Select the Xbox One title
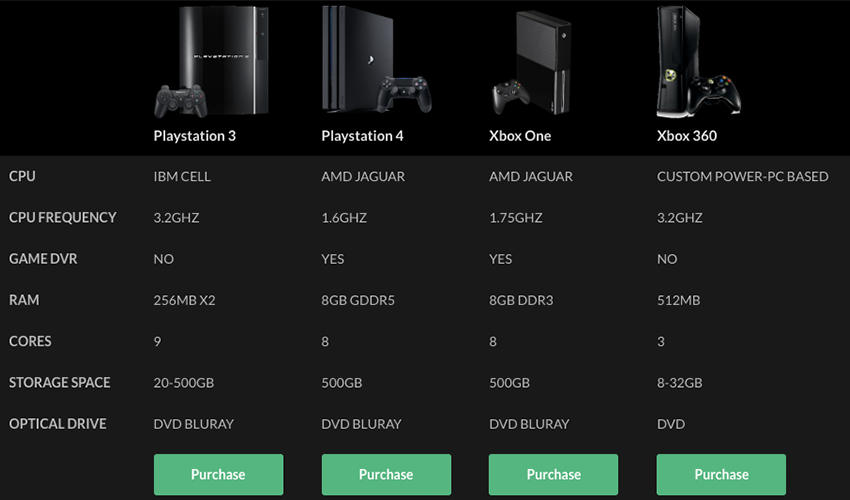 [520, 136]
